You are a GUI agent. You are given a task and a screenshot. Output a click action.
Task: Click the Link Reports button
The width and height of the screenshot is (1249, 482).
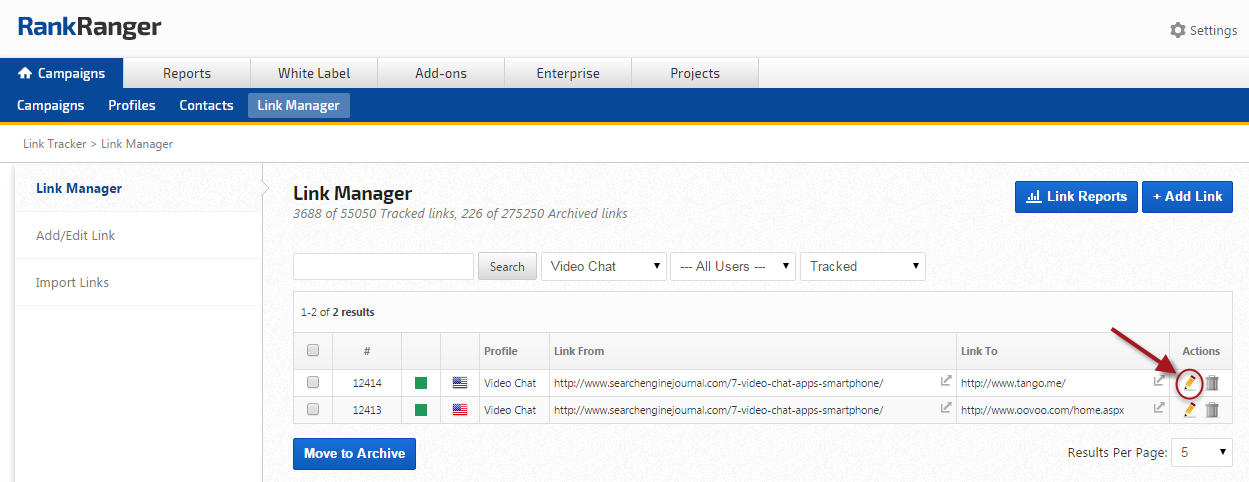tap(1076, 197)
